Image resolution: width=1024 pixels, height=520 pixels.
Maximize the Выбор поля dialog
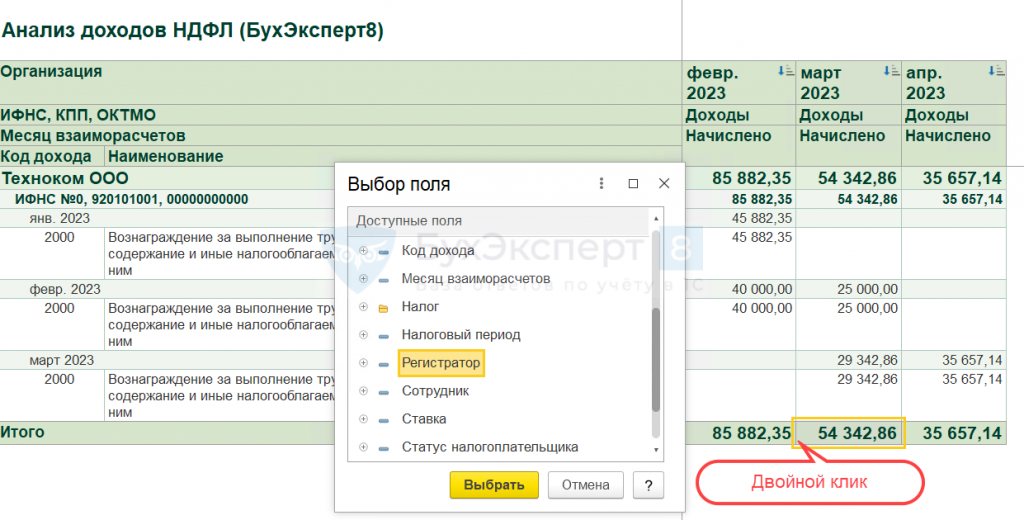pyautogui.click(x=633, y=184)
